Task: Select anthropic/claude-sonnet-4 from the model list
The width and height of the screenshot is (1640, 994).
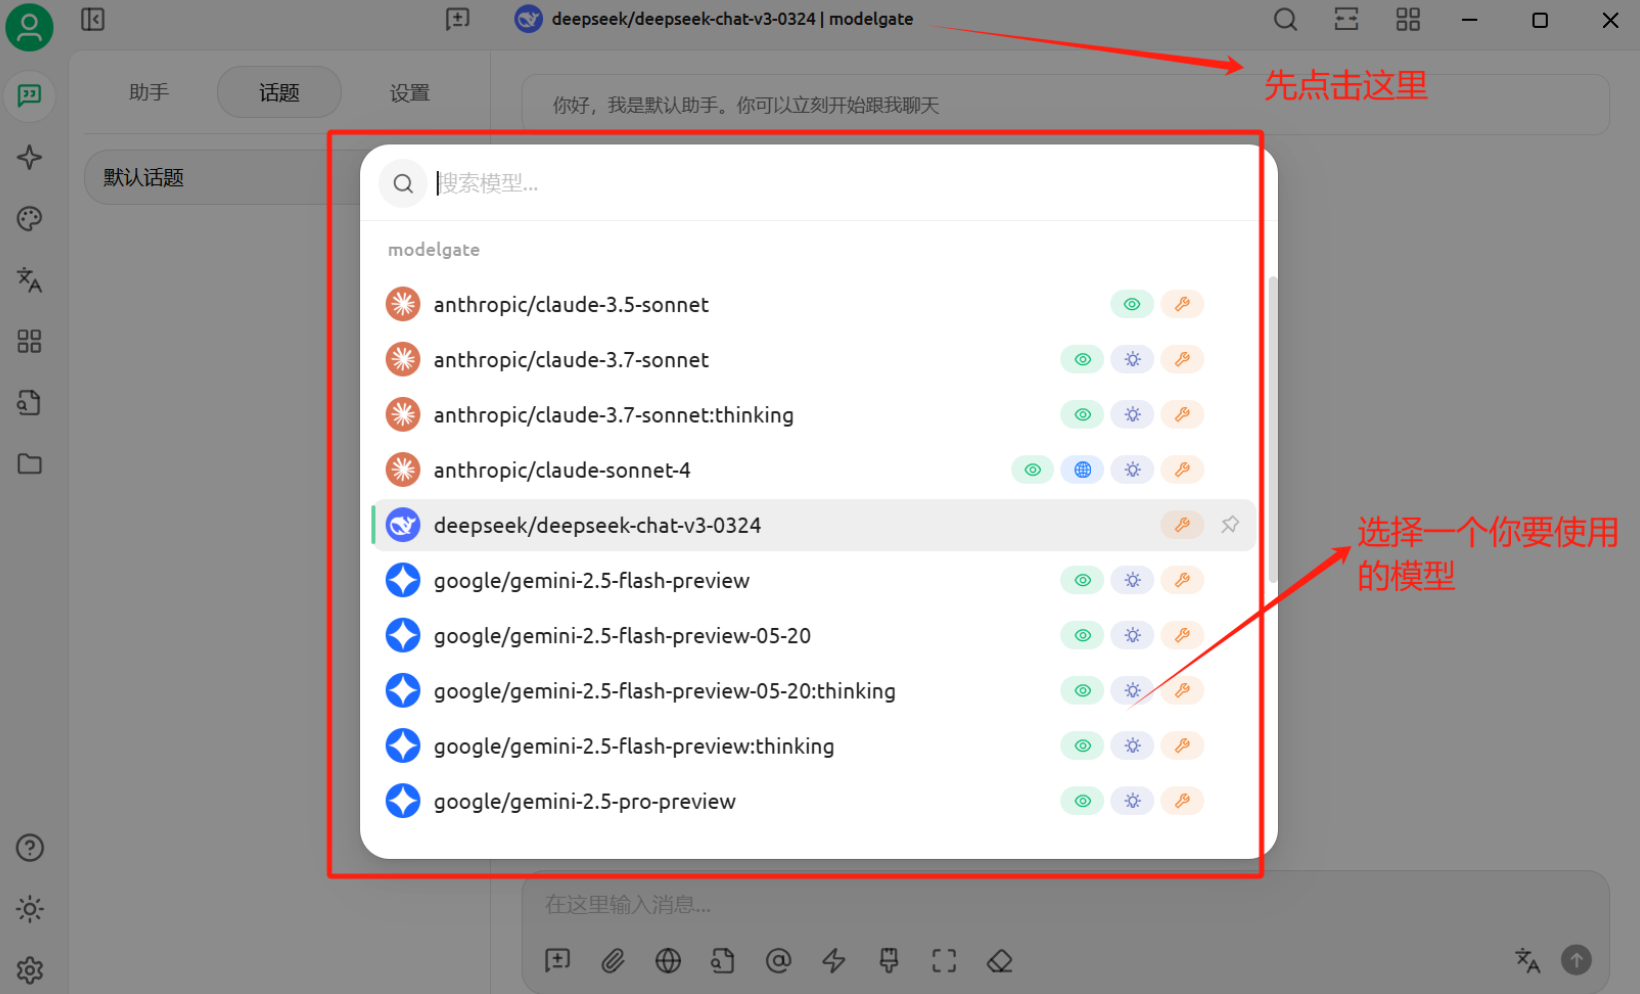Action: point(561,470)
